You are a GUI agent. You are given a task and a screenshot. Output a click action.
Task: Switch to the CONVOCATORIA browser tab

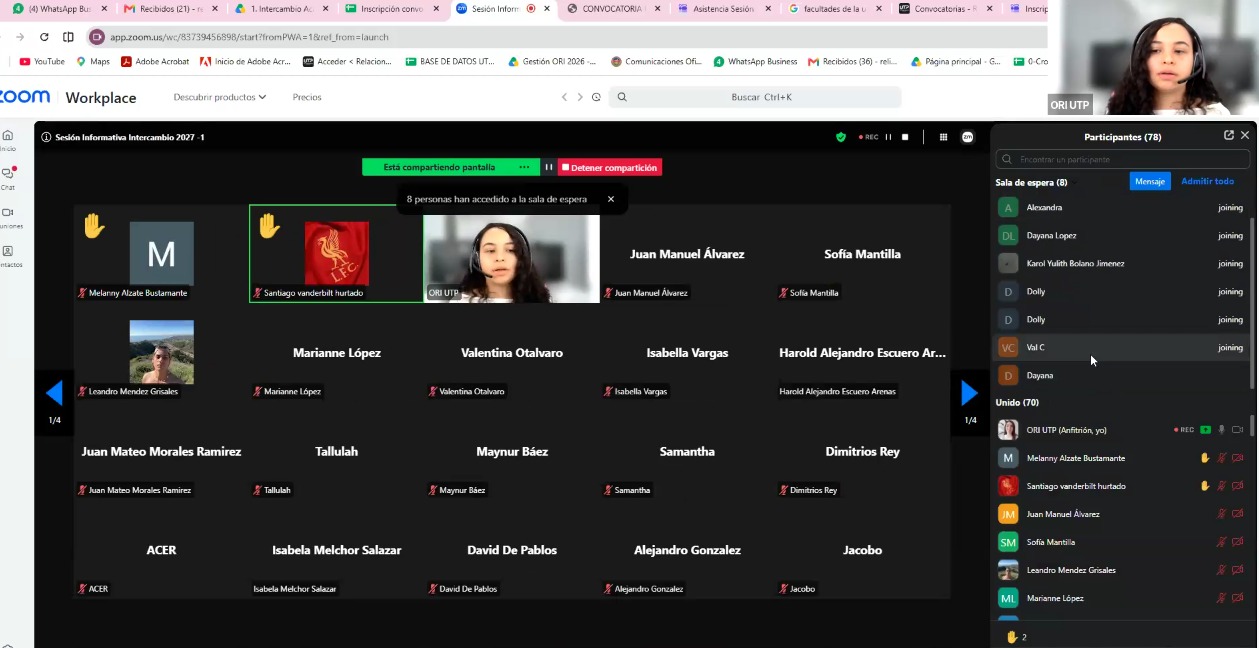coord(613,9)
